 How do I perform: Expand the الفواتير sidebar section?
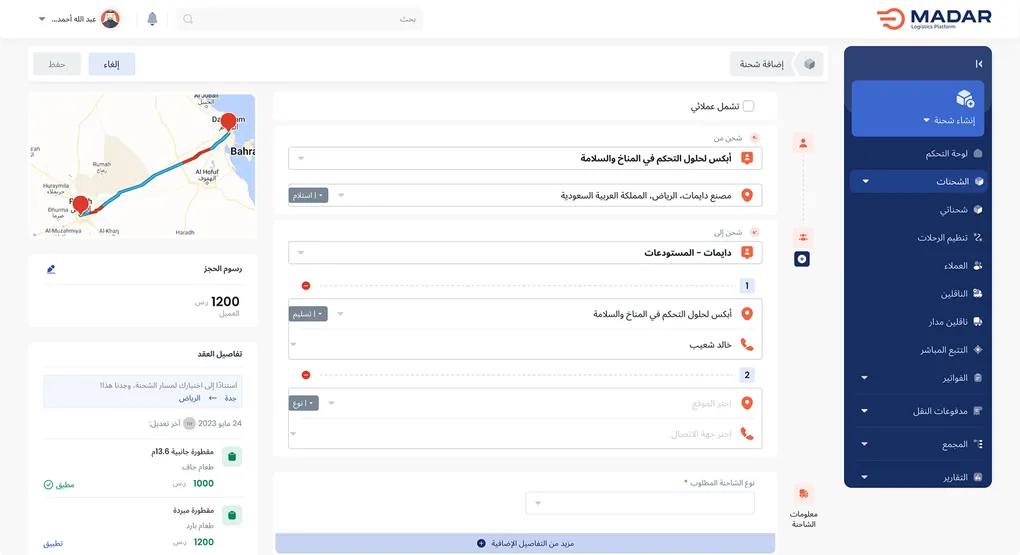click(x=923, y=378)
